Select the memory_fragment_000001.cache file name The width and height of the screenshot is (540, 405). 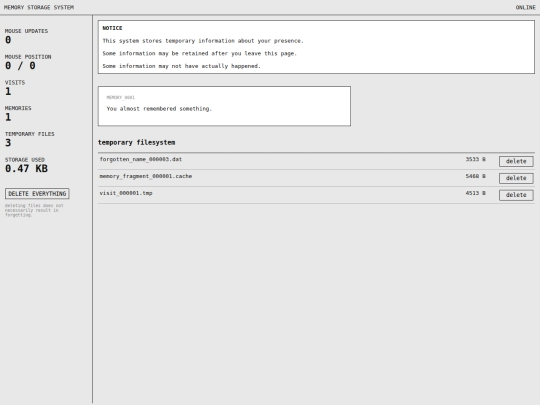(146, 176)
